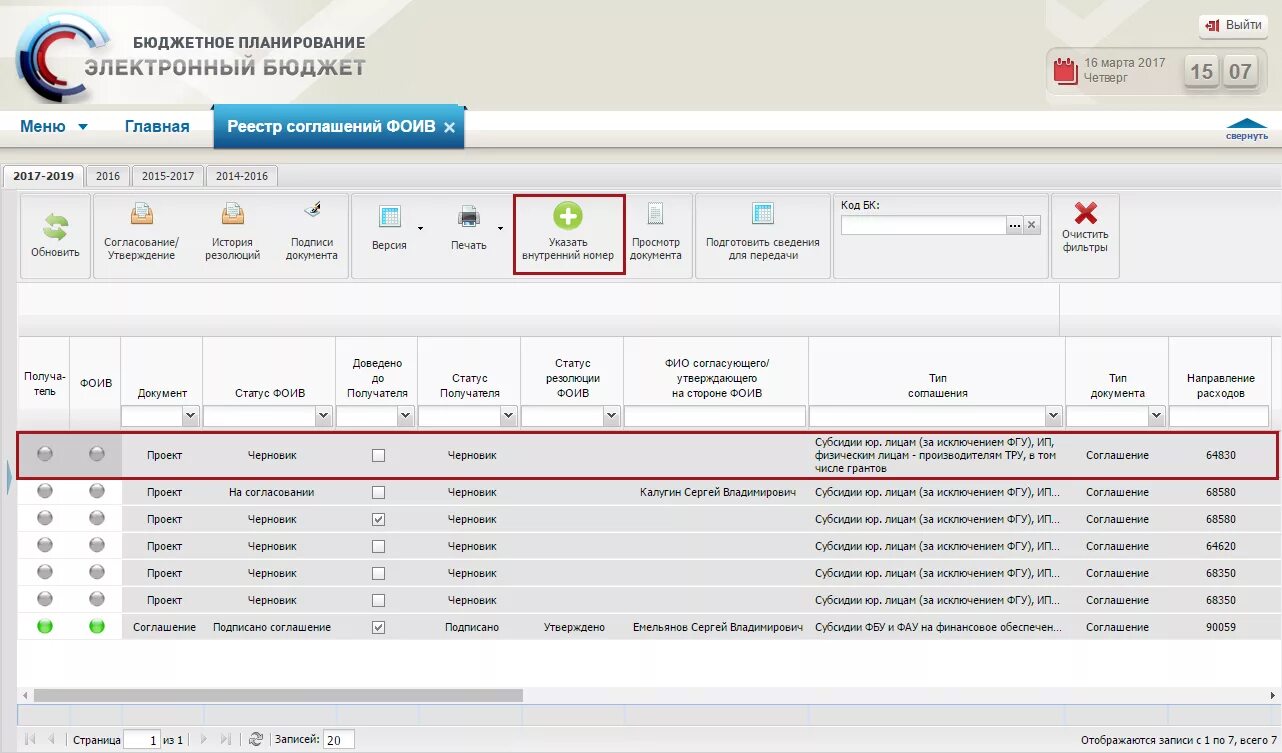Select cell Калугин Сергей Владимирович
1282x753 pixels.
coord(718,492)
